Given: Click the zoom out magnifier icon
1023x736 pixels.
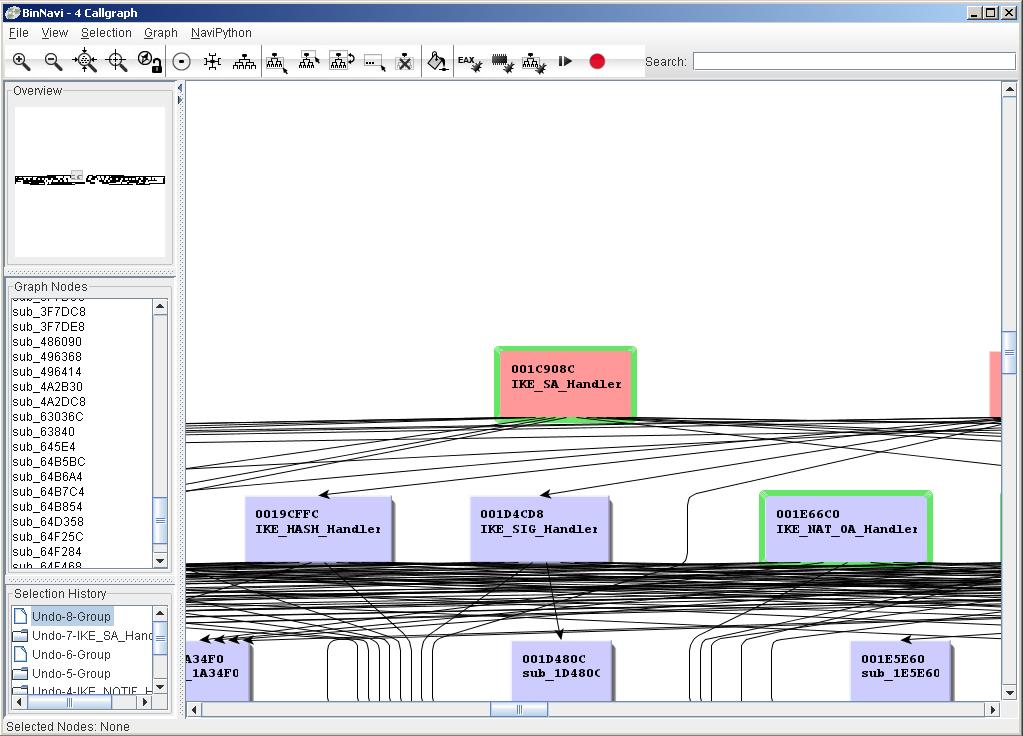Looking at the screenshot, I should (x=53, y=62).
